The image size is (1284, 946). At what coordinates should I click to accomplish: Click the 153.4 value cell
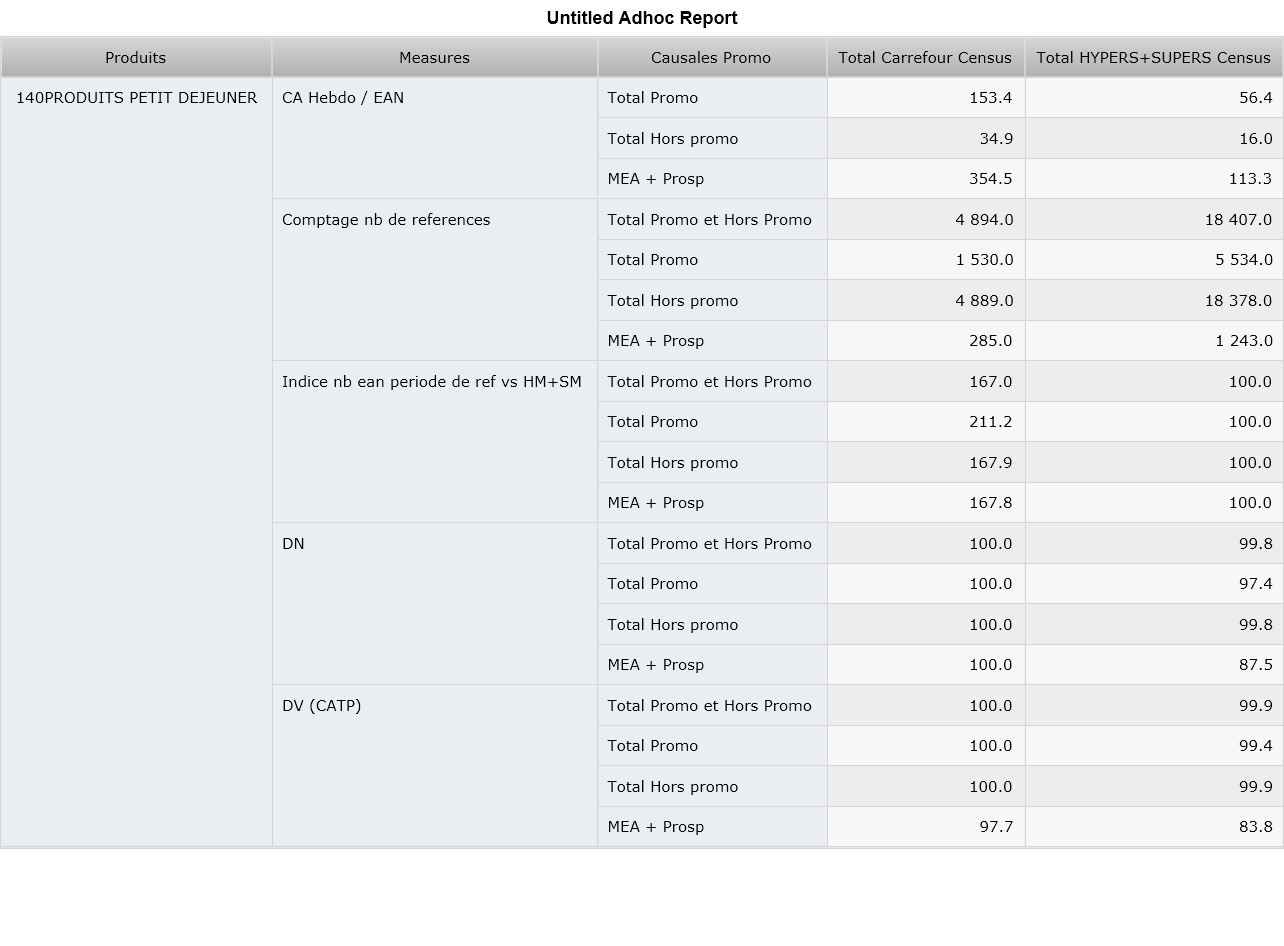pyautogui.click(x=926, y=98)
